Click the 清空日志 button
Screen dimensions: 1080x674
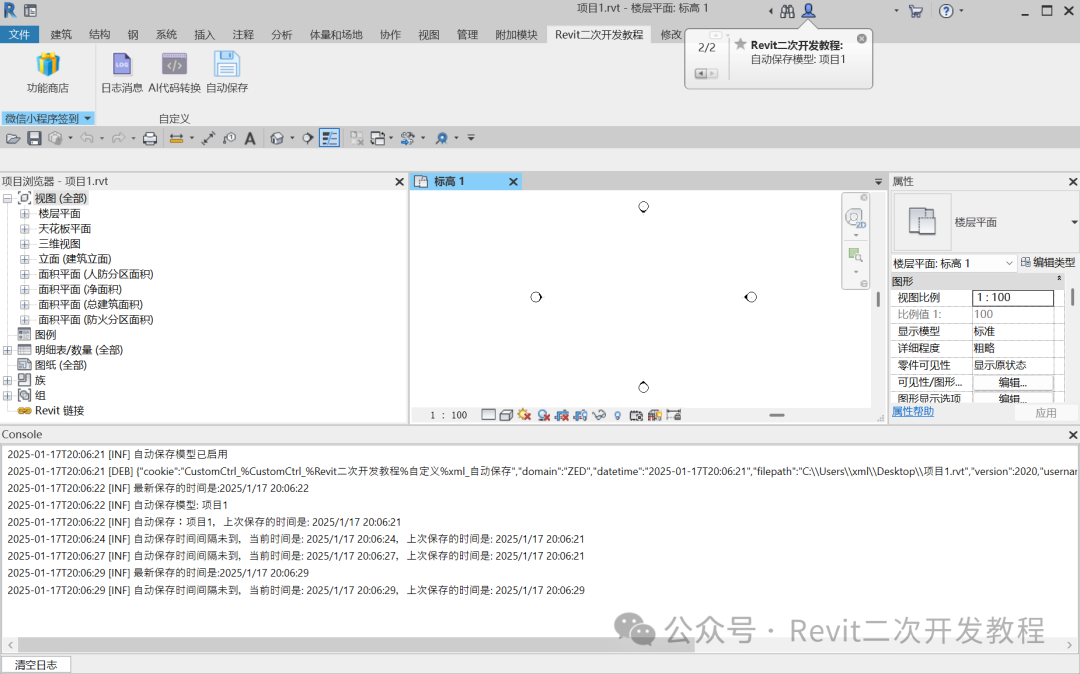(36, 665)
